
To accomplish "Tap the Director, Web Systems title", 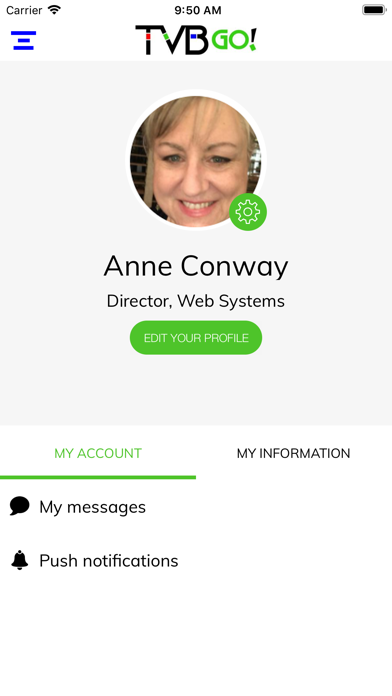I will point(196,301).
